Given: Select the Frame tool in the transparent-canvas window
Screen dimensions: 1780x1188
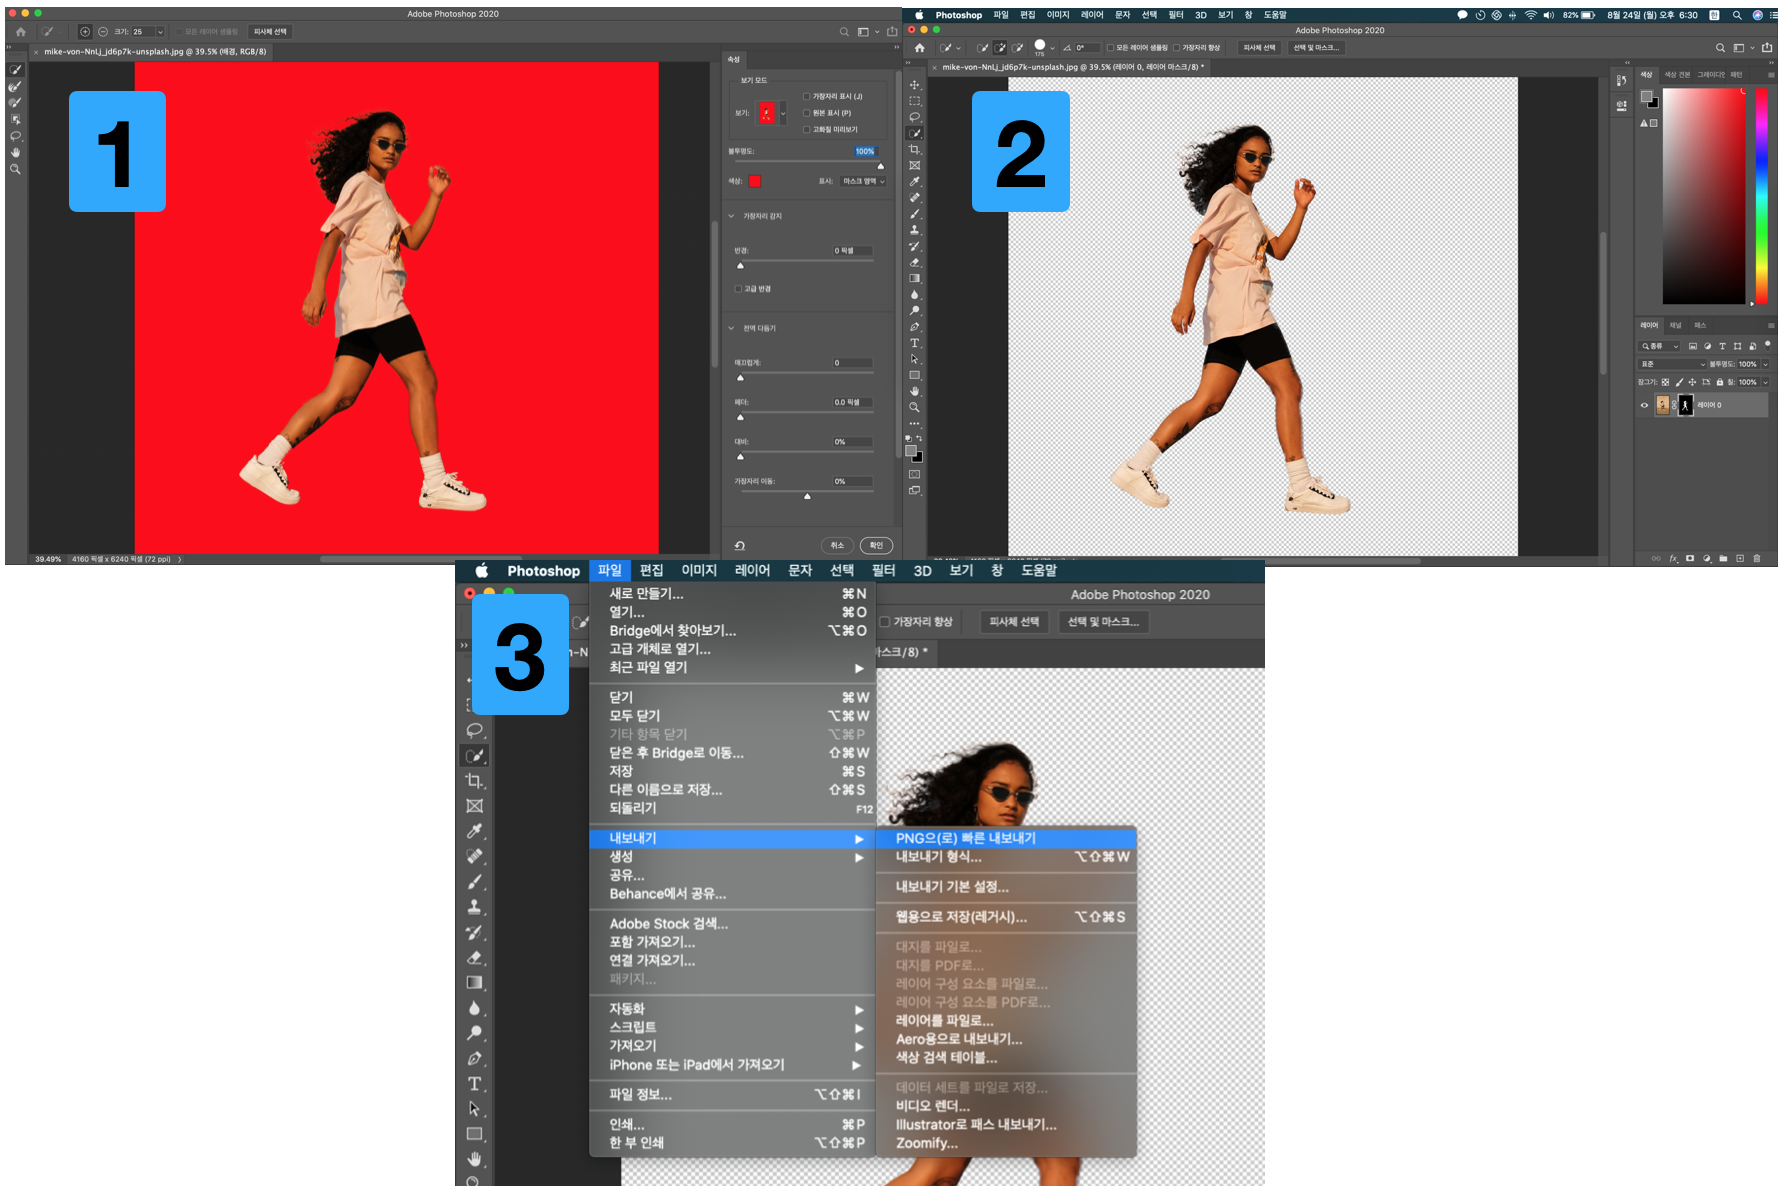Looking at the screenshot, I should tap(914, 166).
